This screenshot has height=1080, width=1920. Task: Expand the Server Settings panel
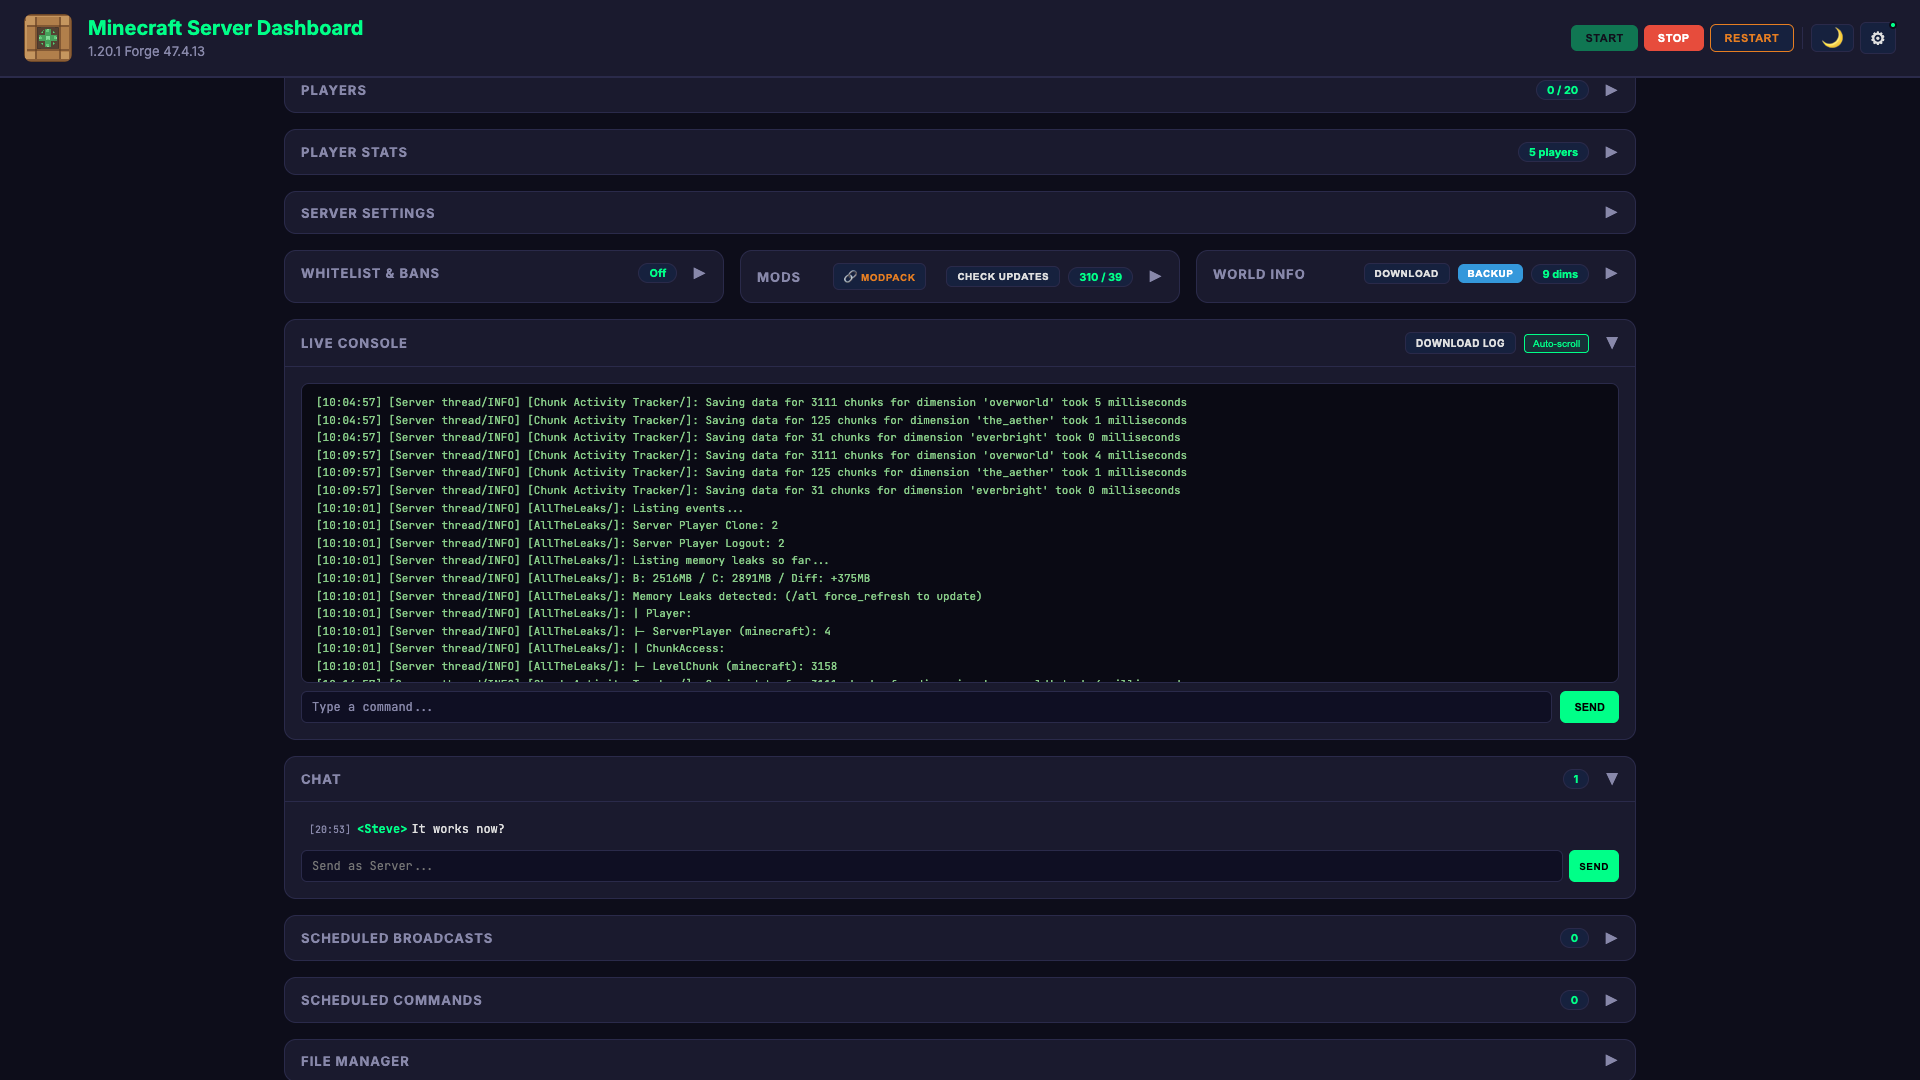1610,212
